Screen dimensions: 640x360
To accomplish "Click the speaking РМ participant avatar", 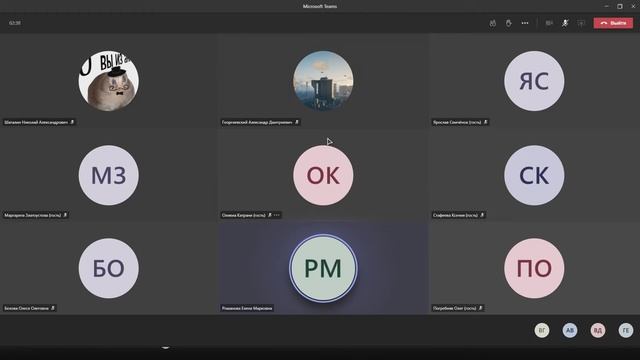I will [323, 268].
